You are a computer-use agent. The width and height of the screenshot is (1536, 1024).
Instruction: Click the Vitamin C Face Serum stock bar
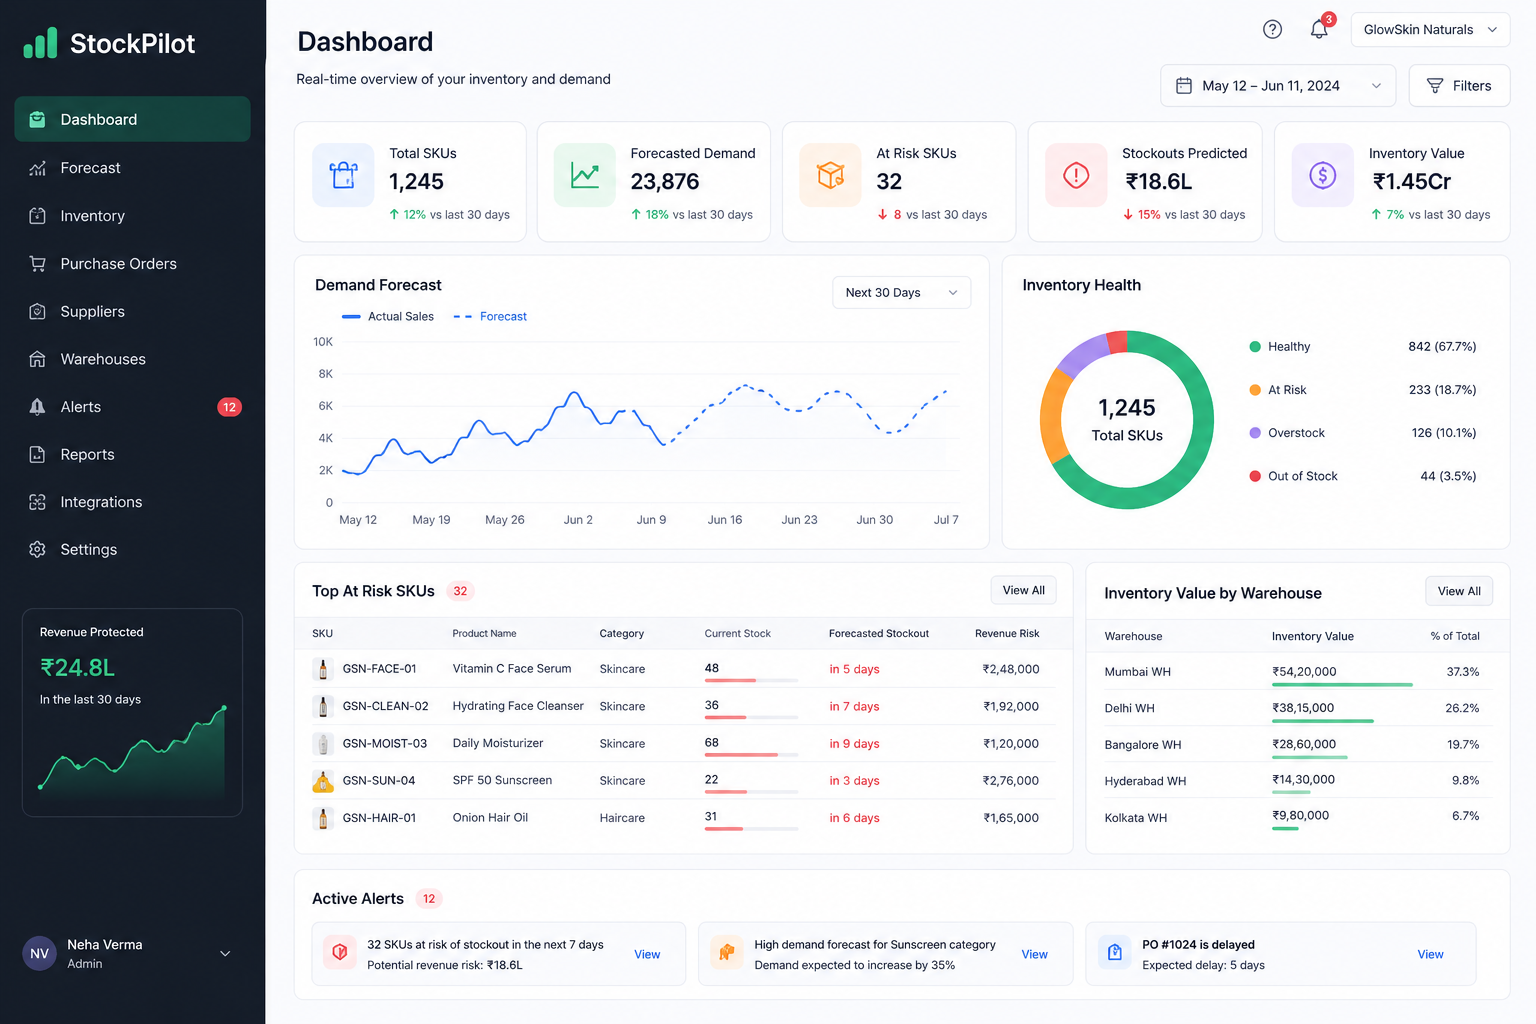pyautogui.click(x=751, y=681)
